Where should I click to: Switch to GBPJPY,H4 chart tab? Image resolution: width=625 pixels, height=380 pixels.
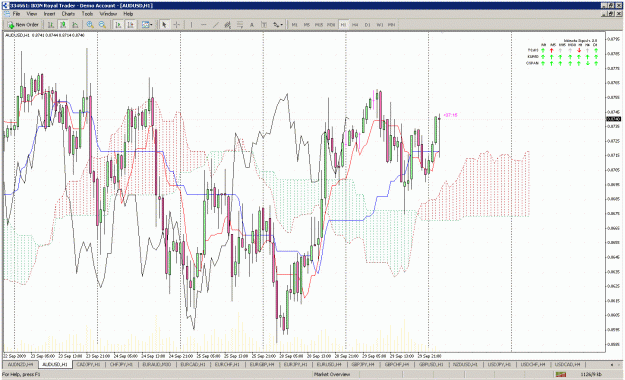364,364
